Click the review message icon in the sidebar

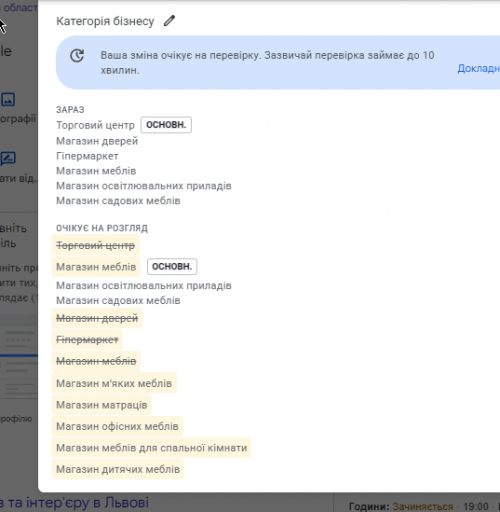point(8,158)
